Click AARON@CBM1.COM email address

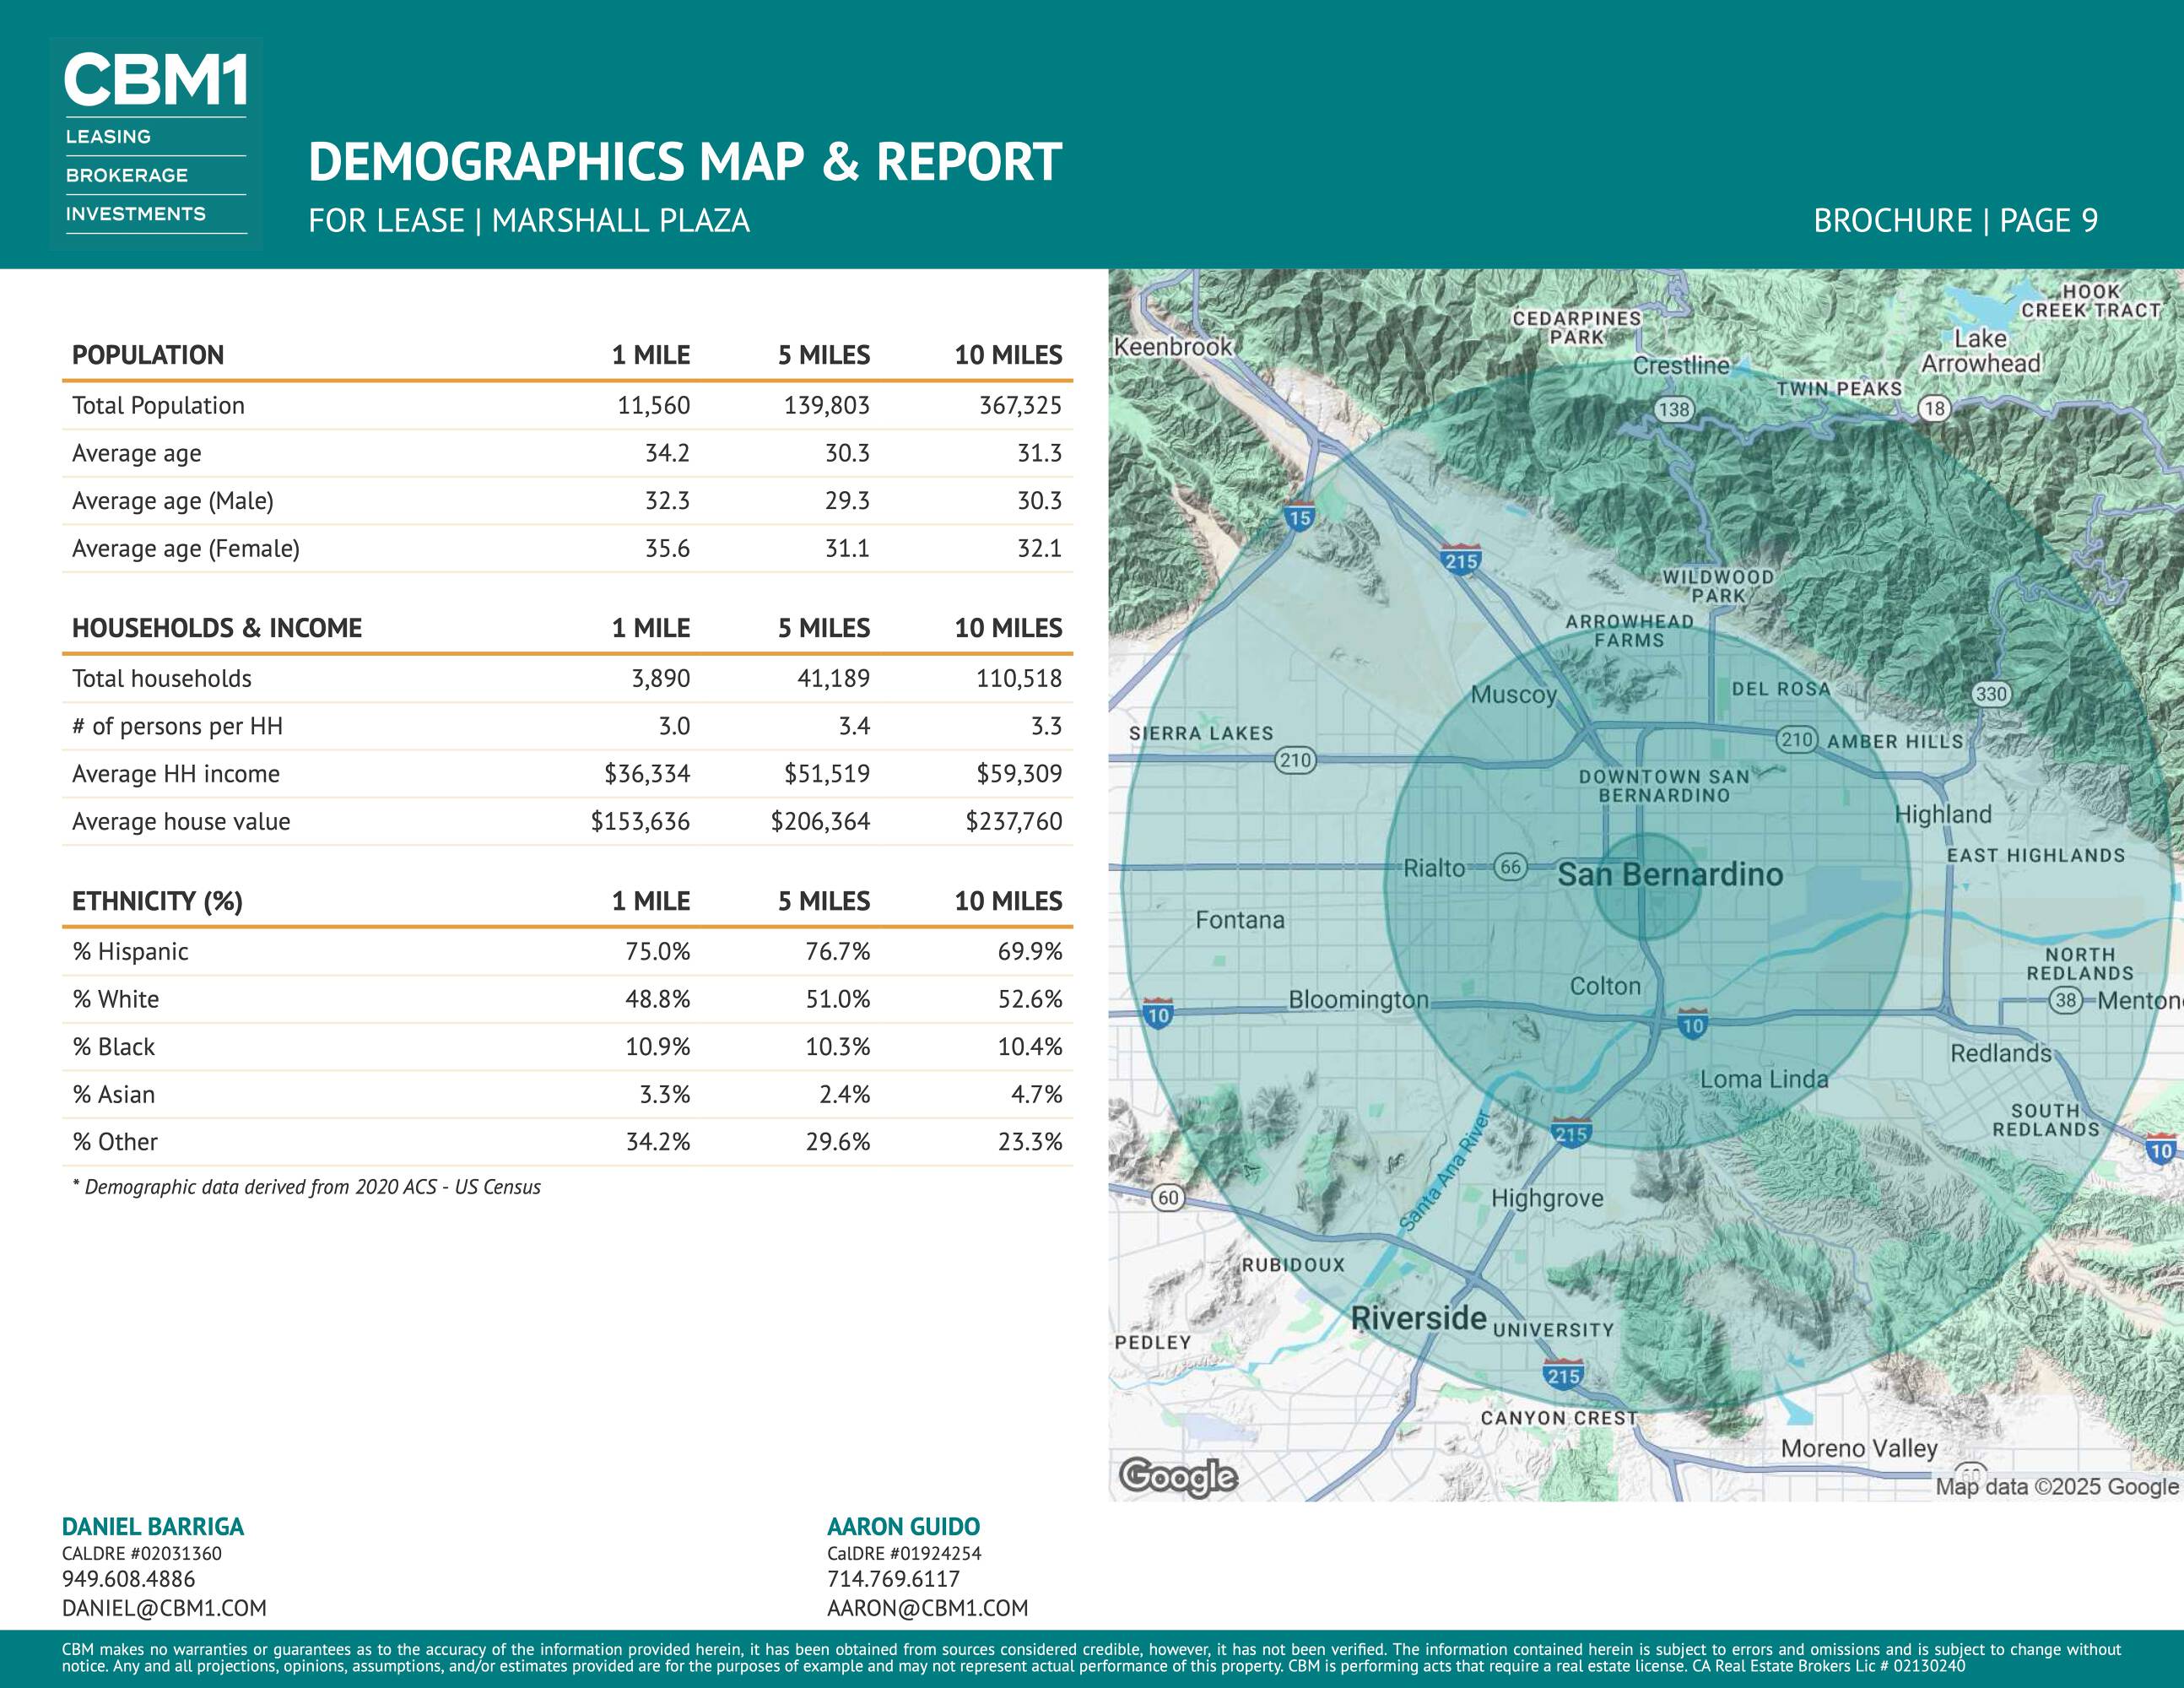927,1608
